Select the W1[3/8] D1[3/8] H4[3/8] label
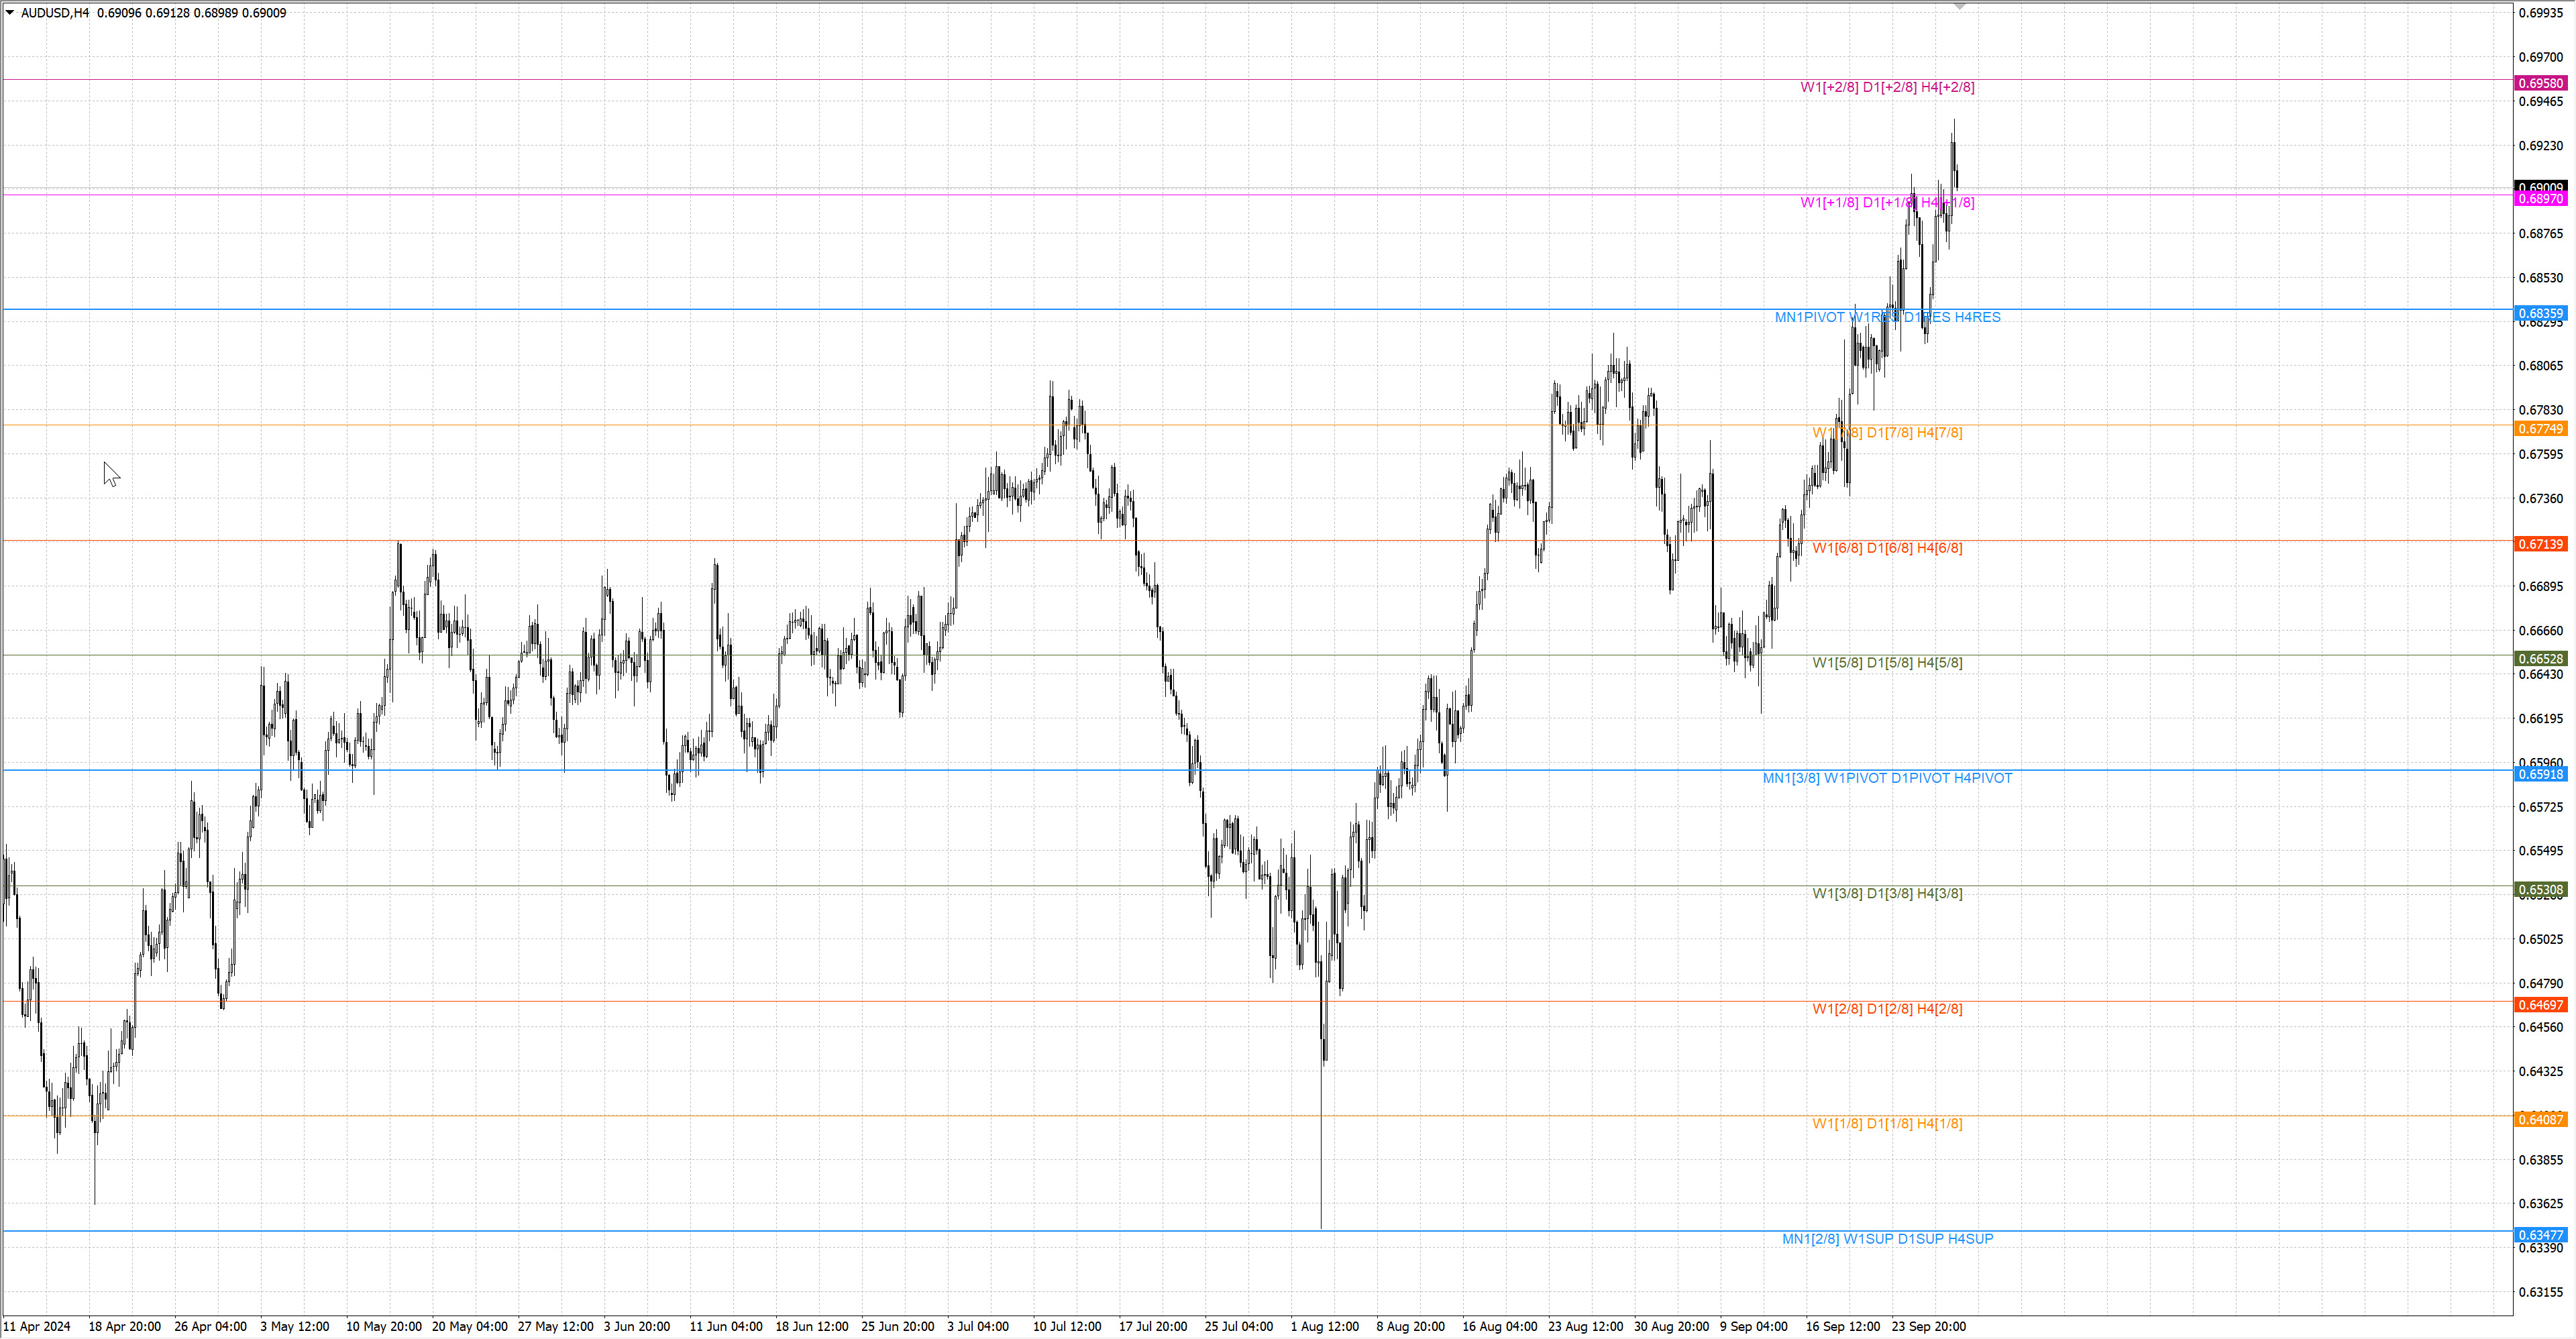Viewport: 2576px width, 1339px height. click(1887, 893)
